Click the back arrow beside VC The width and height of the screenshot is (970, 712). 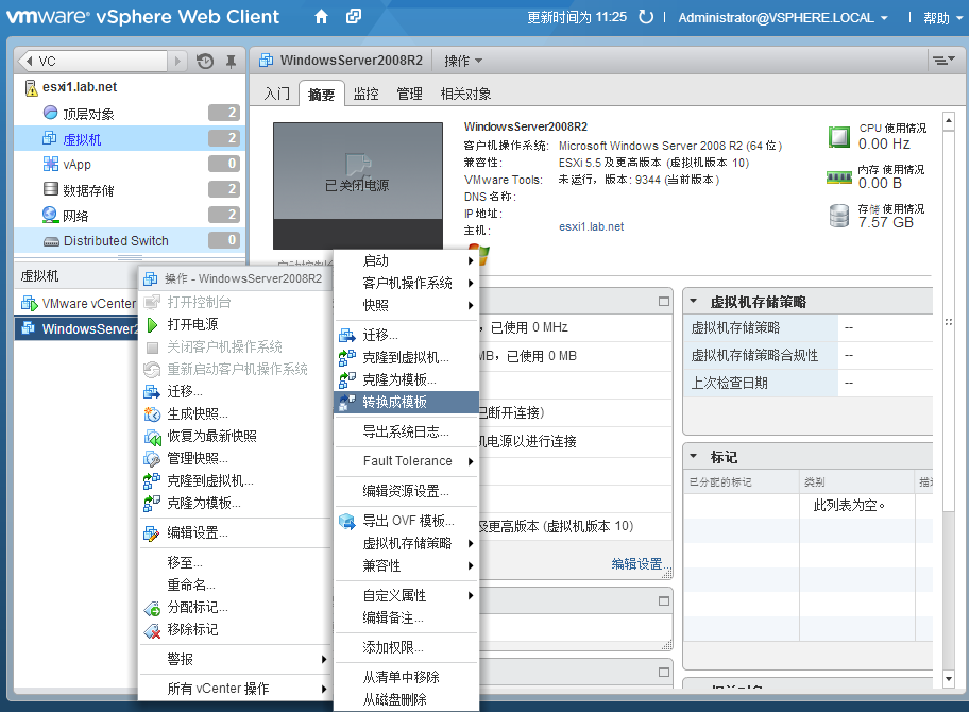pos(29,61)
